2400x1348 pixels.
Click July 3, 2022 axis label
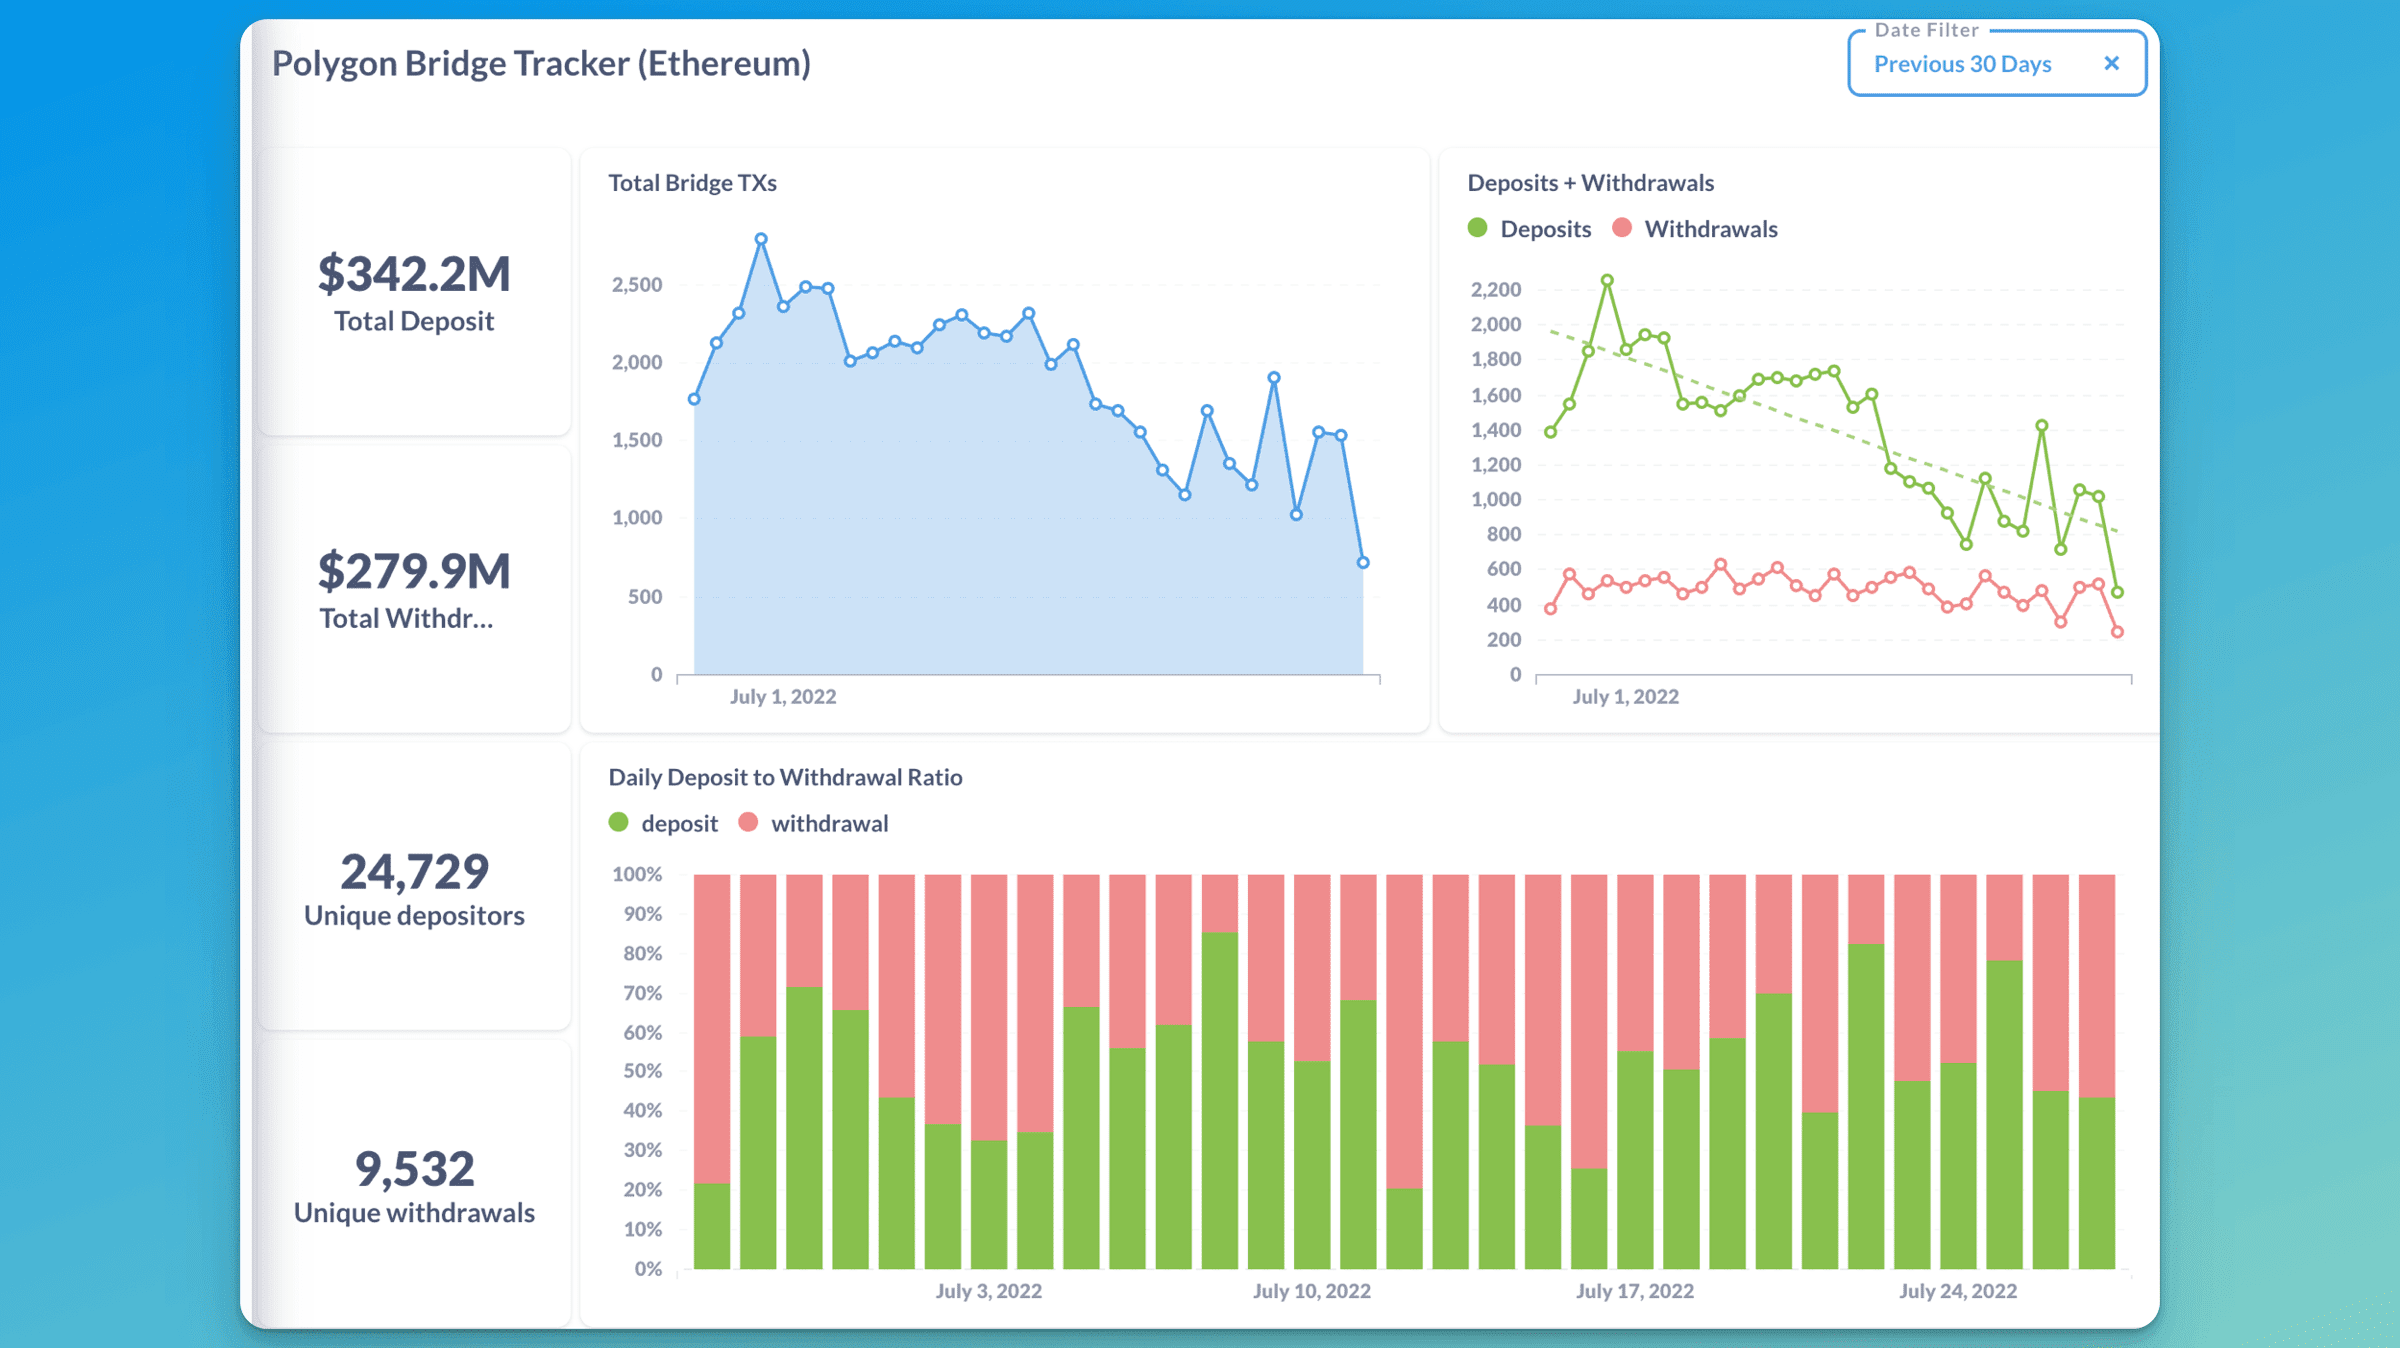click(x=988, y=1291)
